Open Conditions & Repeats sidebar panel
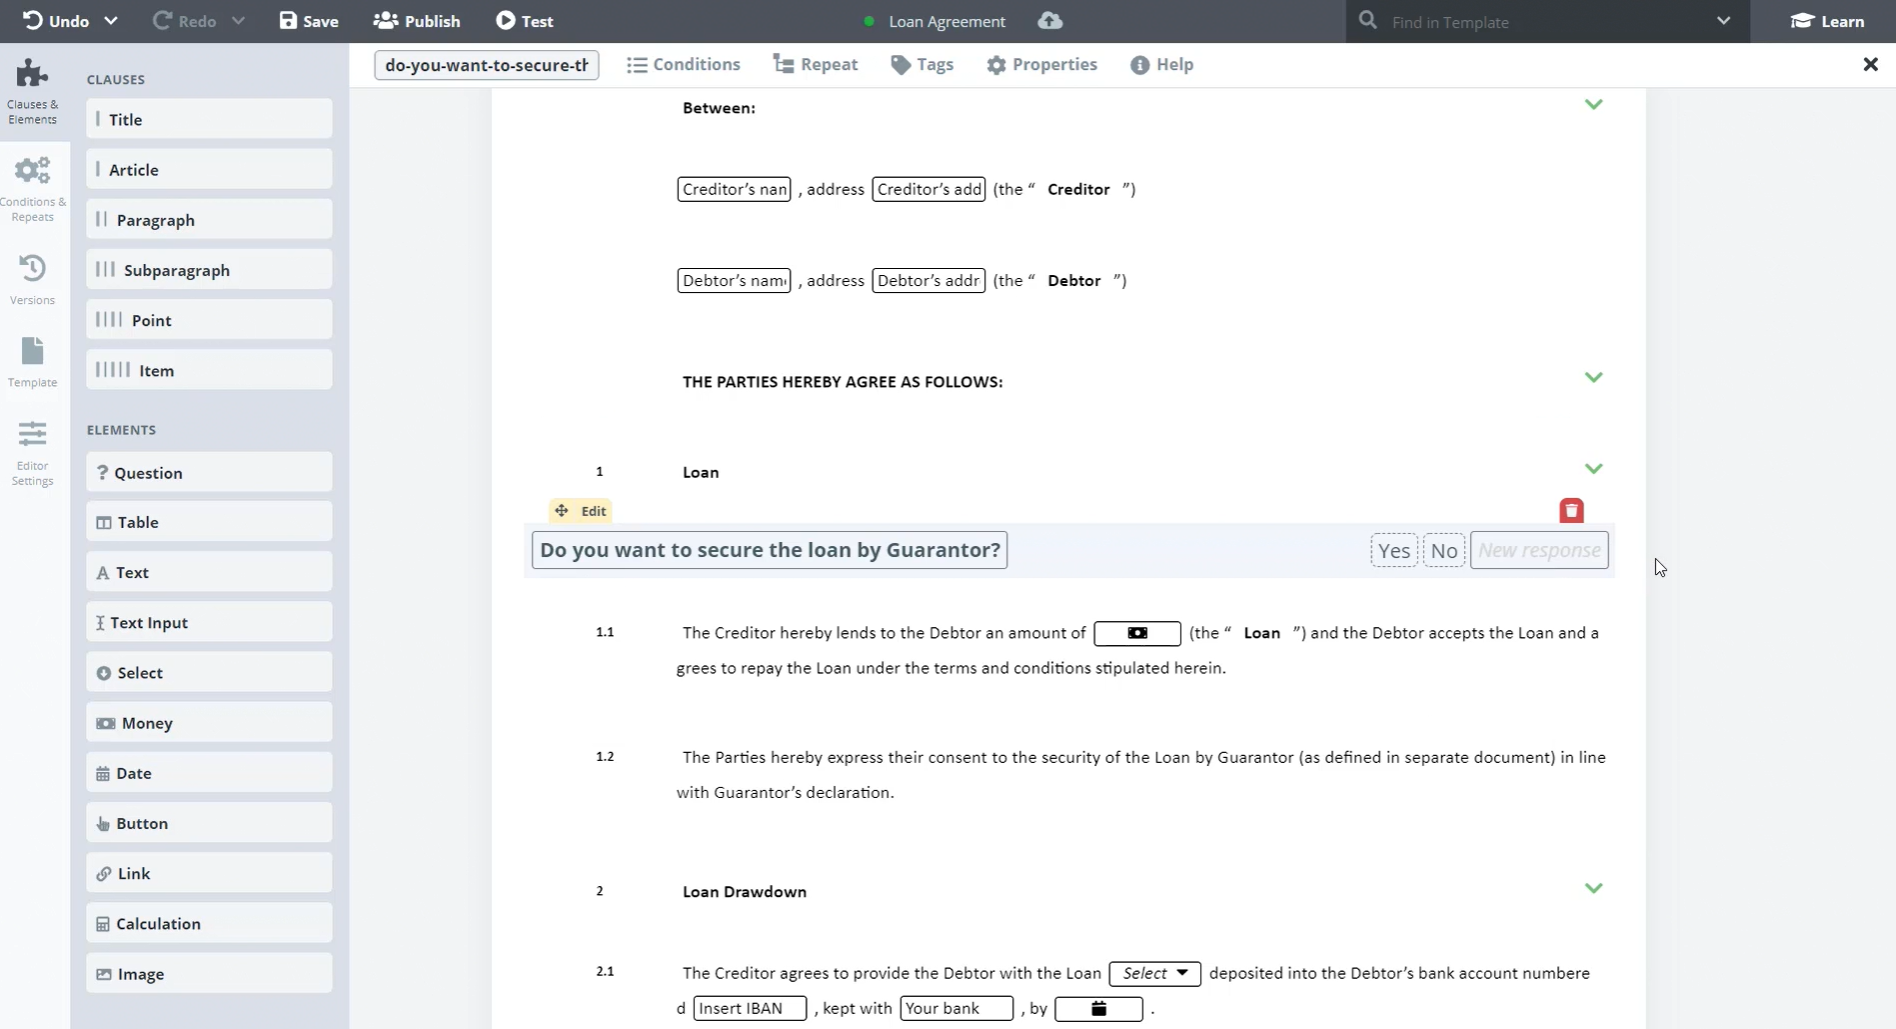The height and width of the screenshot is (1029, 1896). [x=33, y=188]
